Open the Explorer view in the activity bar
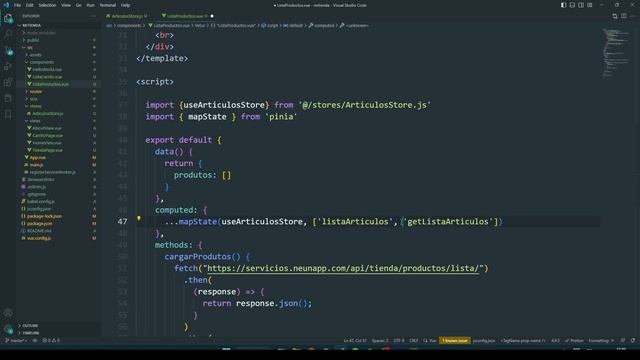The width and height of the screenshot is (640, 360). (8, 18)
